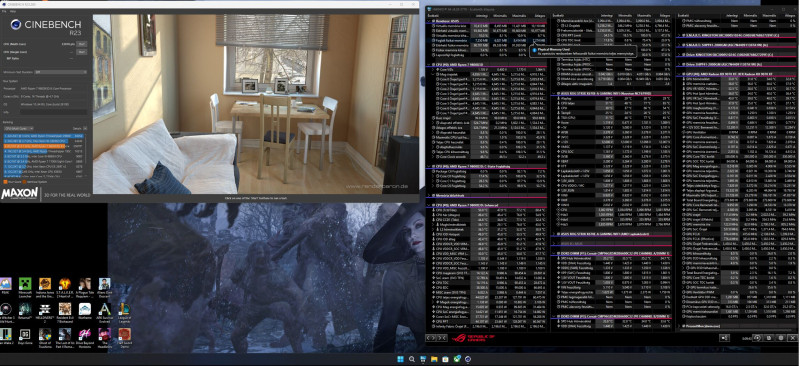Viewport: 800px width, 366px height.
Task: Open HWiNFO settings gear icon
Action: (781, 338)
